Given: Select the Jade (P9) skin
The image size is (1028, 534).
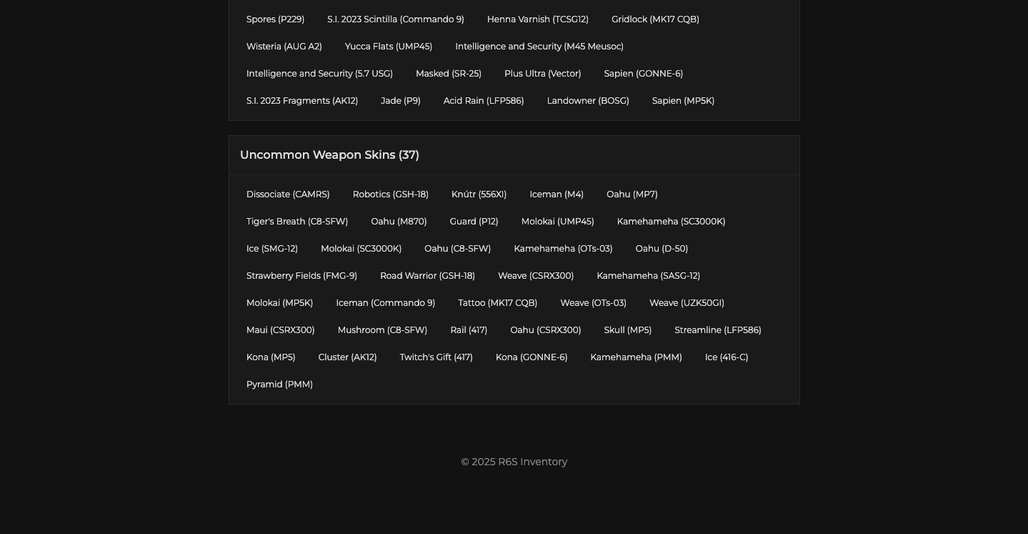Looking at the screenshot, I should 401,101.
